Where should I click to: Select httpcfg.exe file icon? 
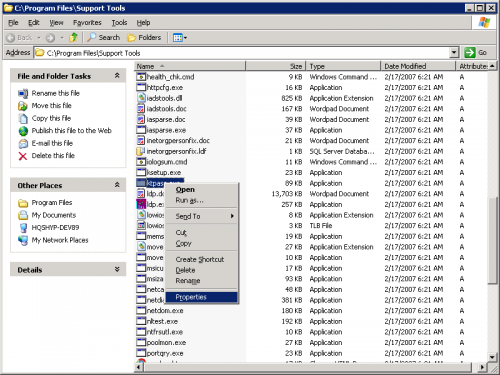141,87
